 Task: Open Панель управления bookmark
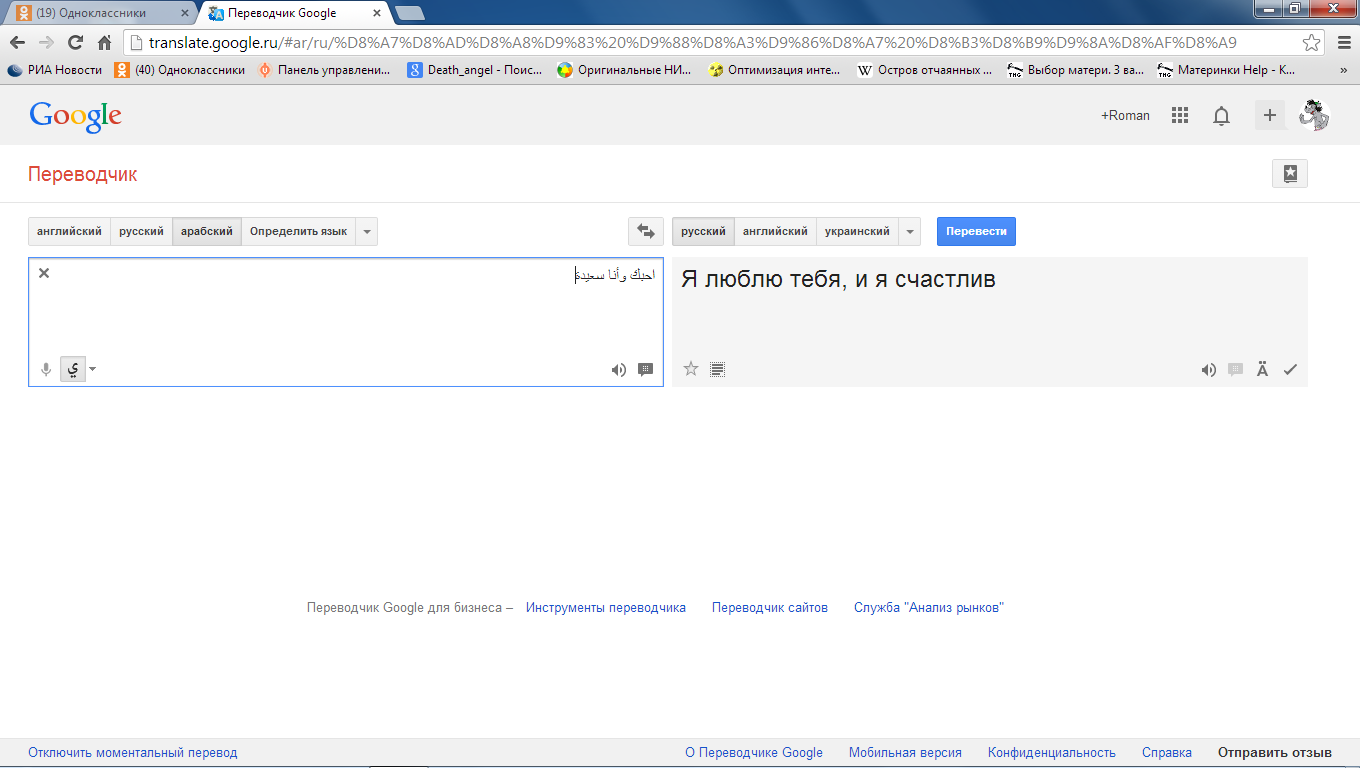[325, 70]
